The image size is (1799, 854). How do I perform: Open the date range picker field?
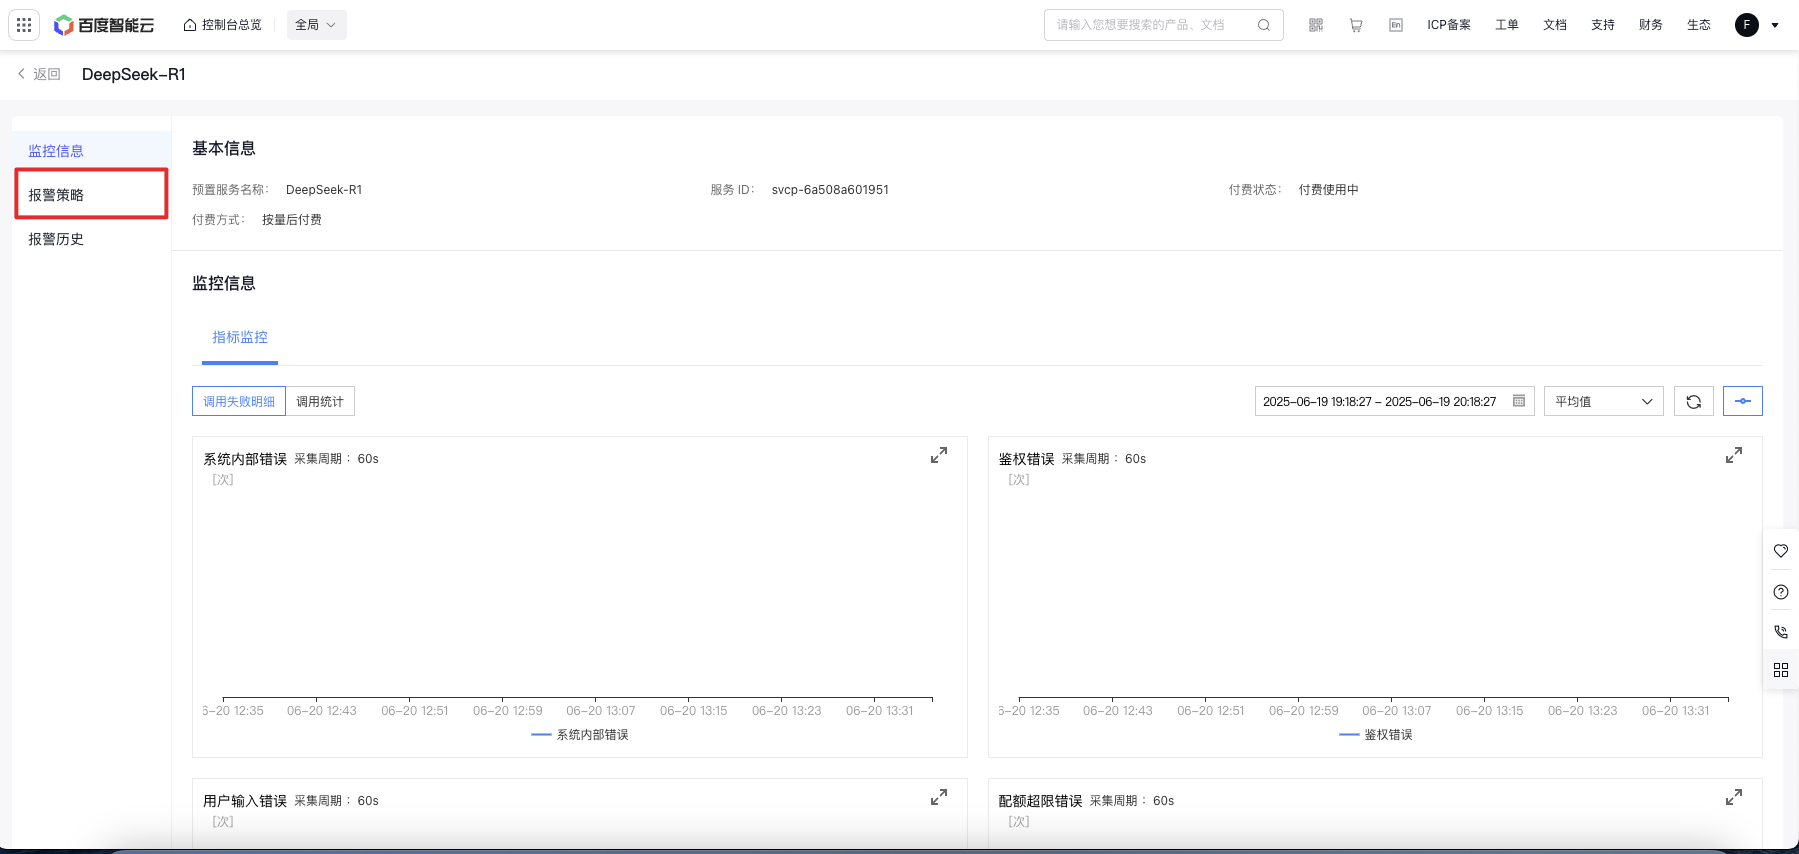(1394, 401)
